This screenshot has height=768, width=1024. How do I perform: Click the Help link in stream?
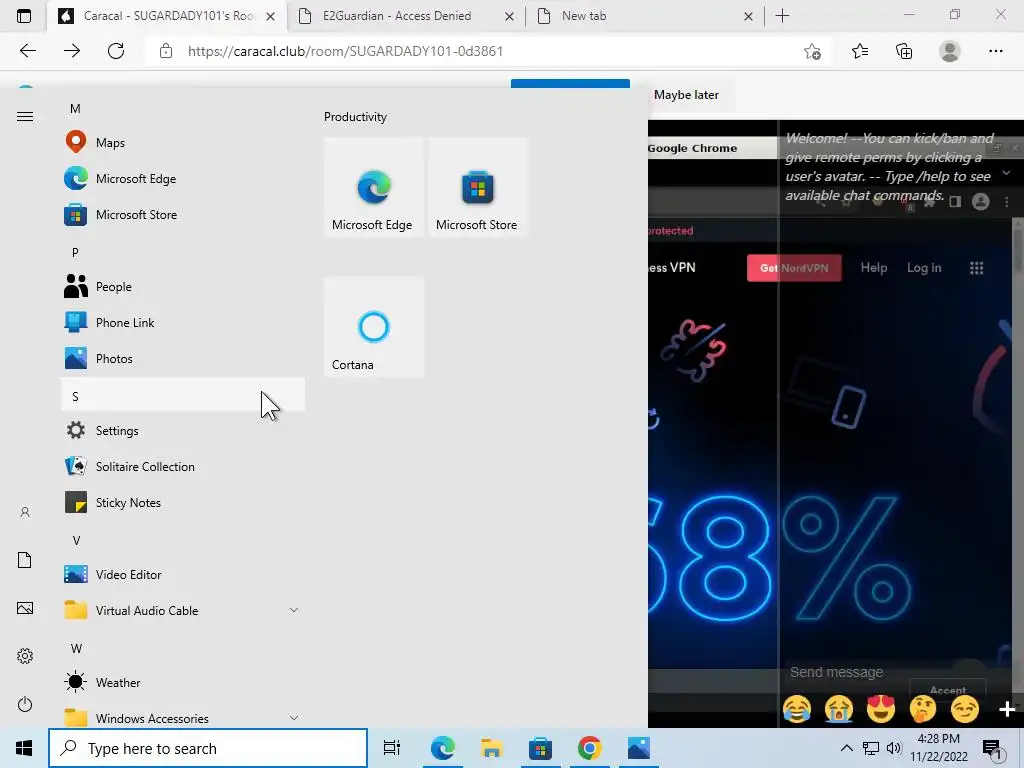pos(874,268)
